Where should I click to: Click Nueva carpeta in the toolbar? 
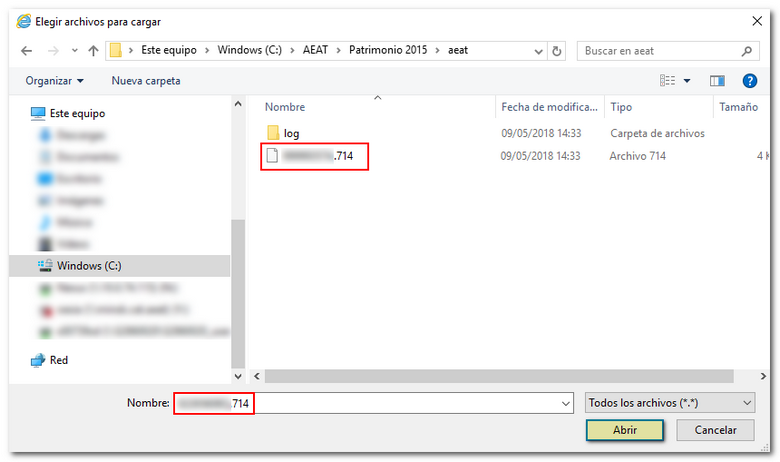[x=146, y=80]
